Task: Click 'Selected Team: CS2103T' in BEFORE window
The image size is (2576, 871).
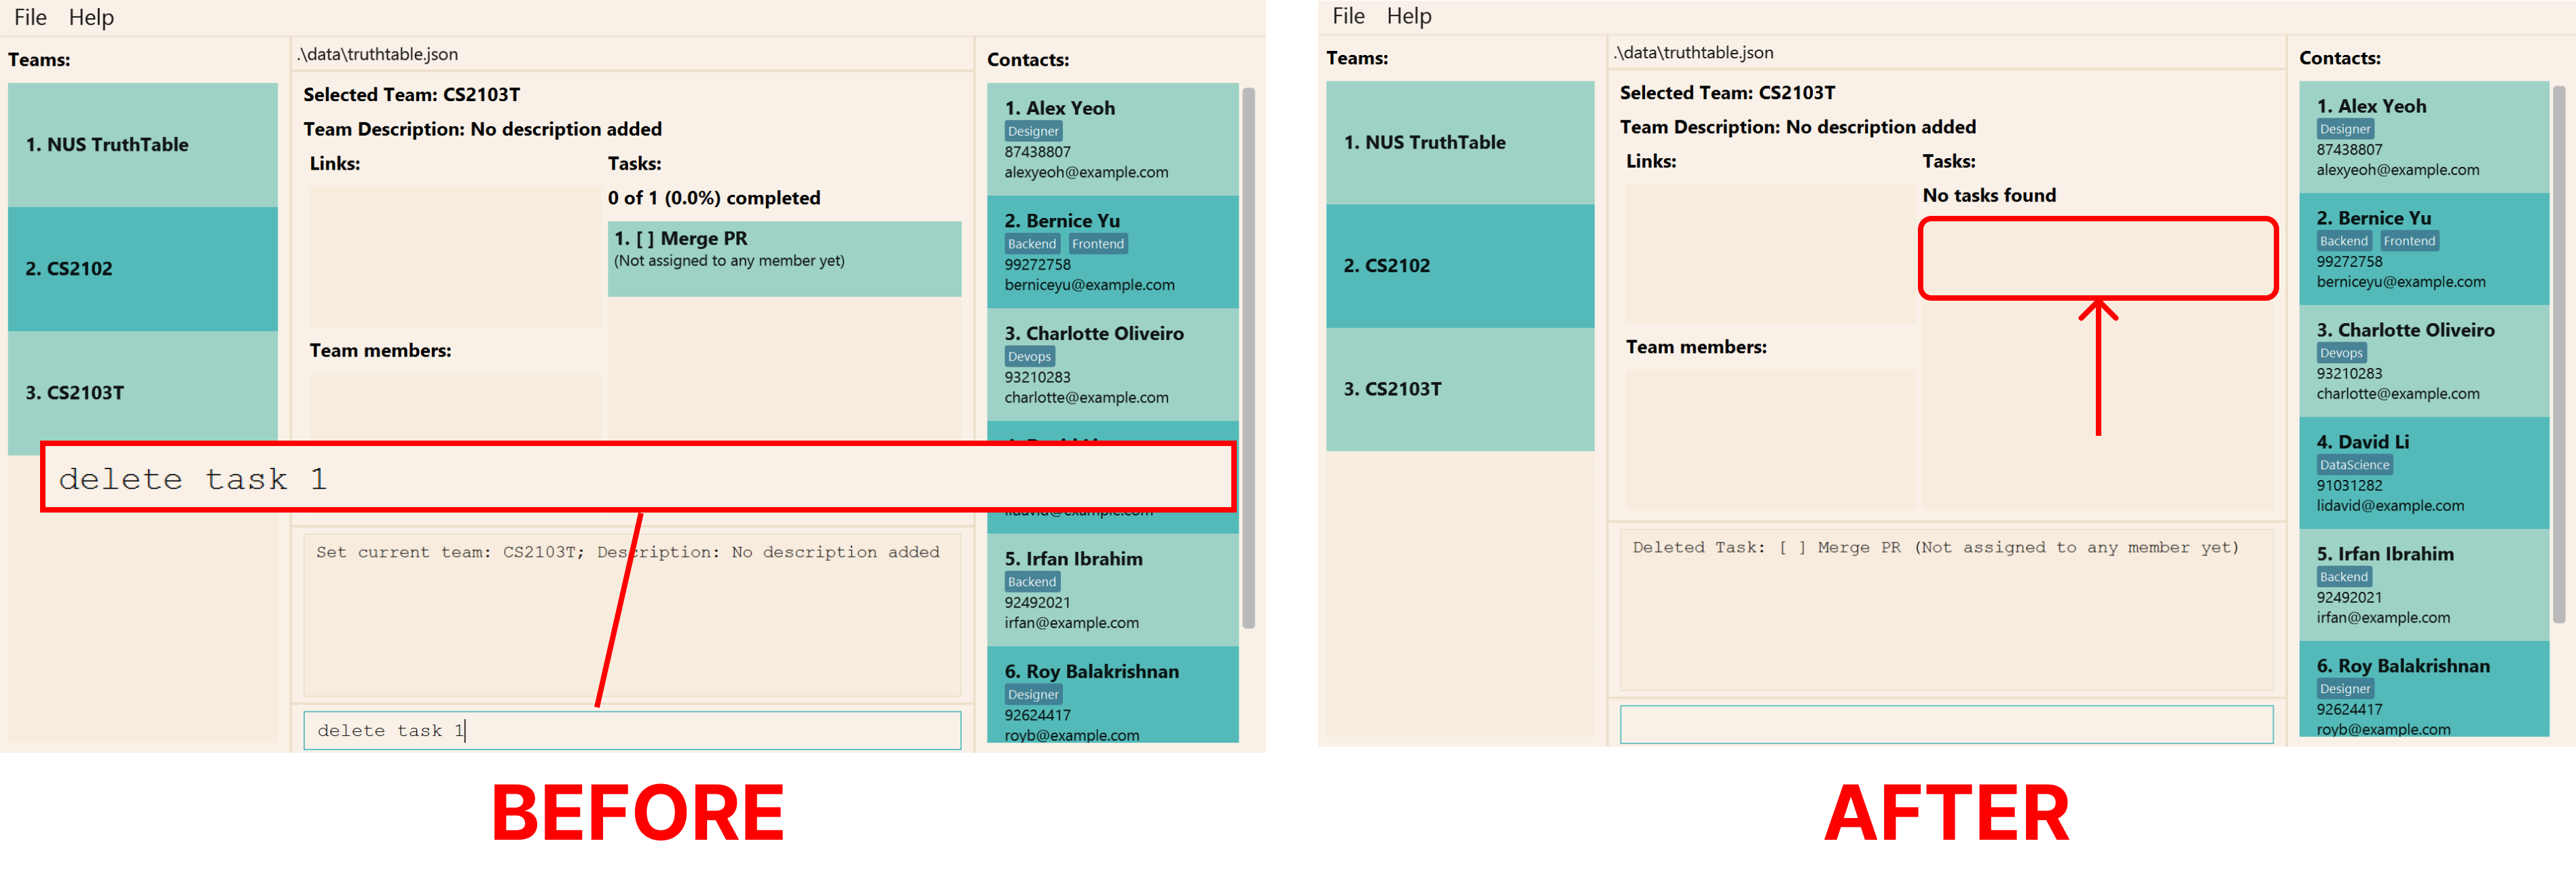Action: (x=412, y=95)
